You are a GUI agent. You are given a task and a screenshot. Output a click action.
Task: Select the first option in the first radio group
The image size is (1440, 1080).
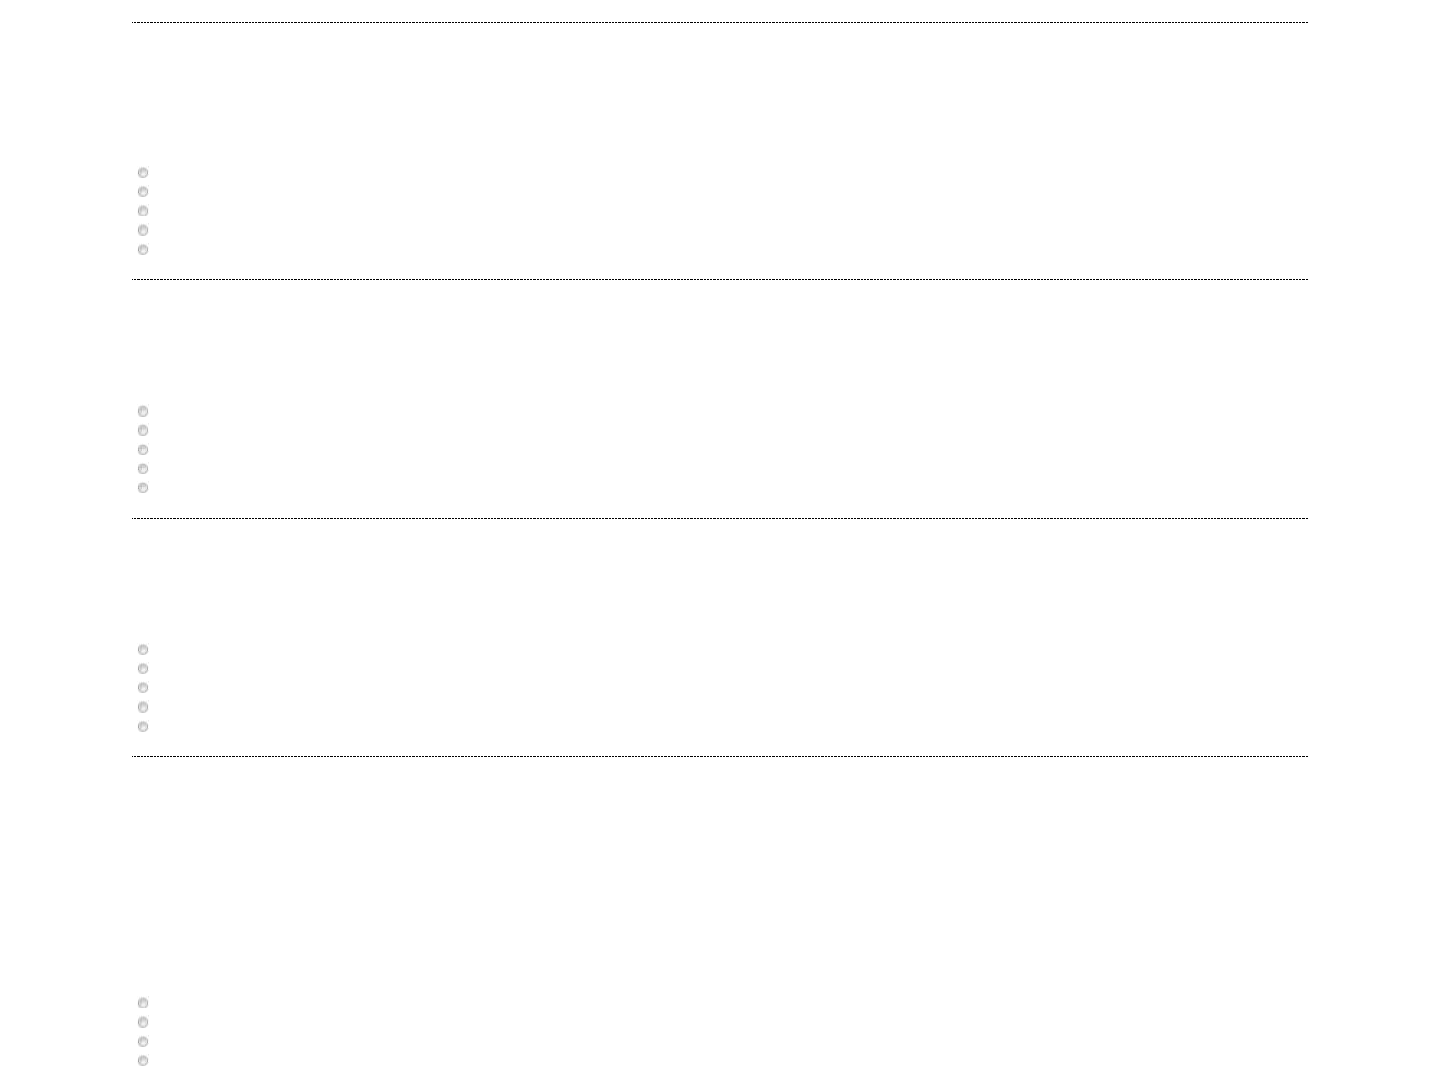pyautogui.click(x=143, y=173)
